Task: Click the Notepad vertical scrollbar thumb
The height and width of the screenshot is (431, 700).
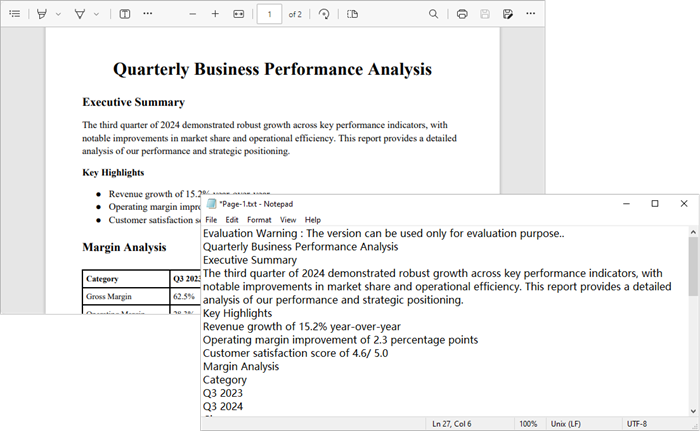Action: coord(693,267)
